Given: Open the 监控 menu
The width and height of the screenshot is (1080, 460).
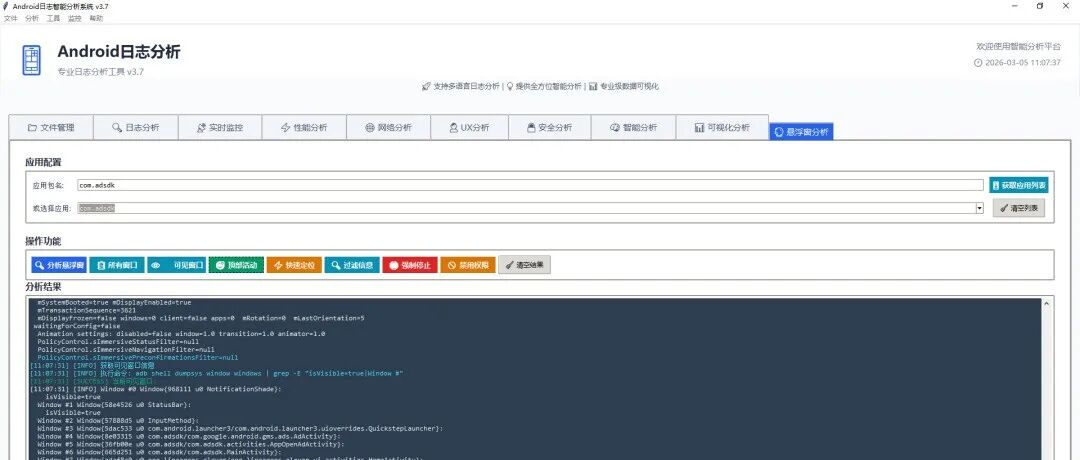Looking at the screenshot, I should (x=74, y=19).
